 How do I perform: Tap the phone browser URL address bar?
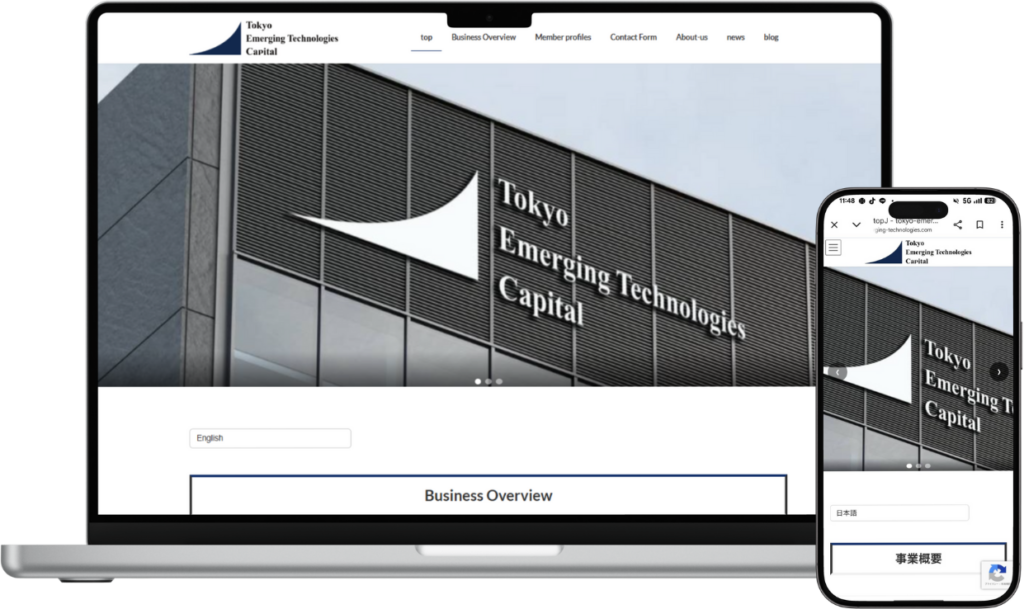(x=905, y=225)
